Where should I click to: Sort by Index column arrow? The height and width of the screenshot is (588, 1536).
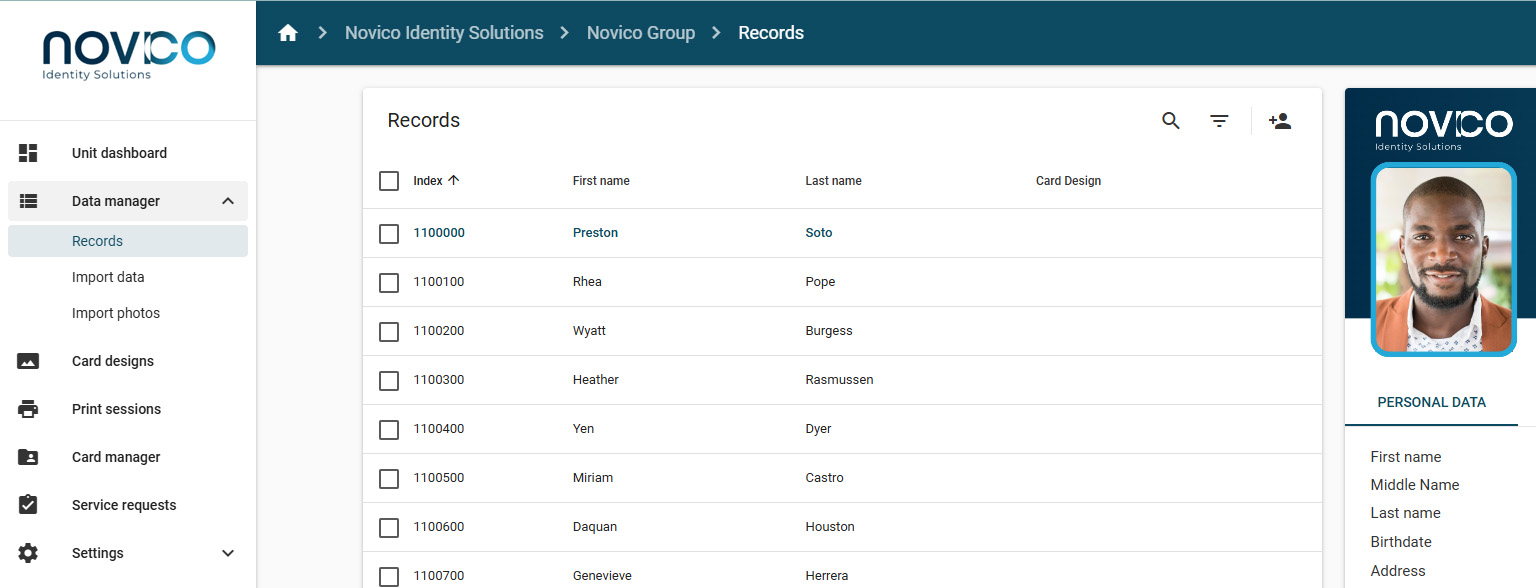pyautogui.click(x=454, y=181)
